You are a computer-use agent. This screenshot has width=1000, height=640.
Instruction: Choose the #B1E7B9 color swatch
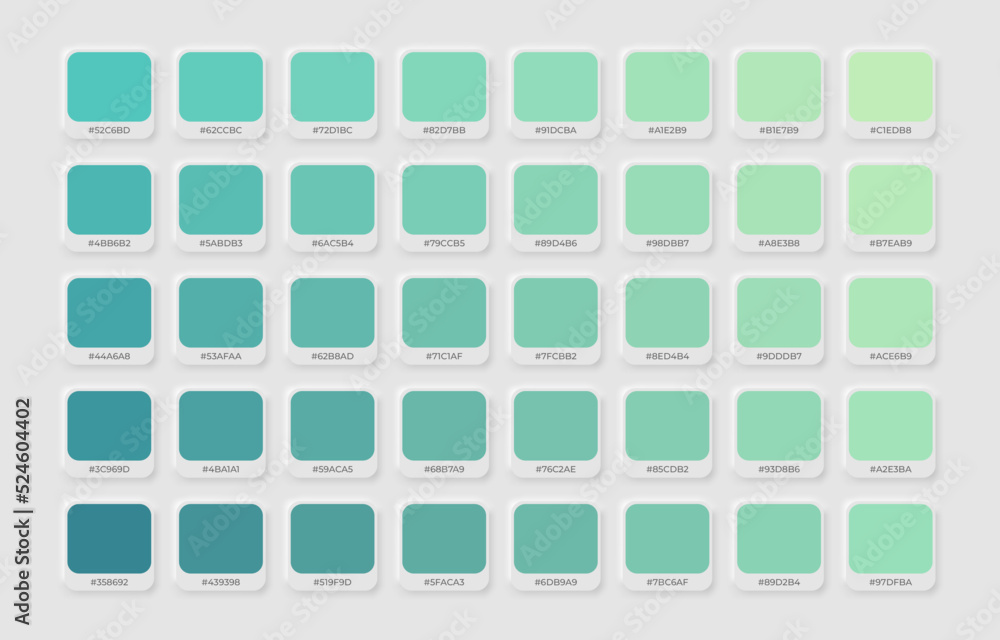pos(779,87)
